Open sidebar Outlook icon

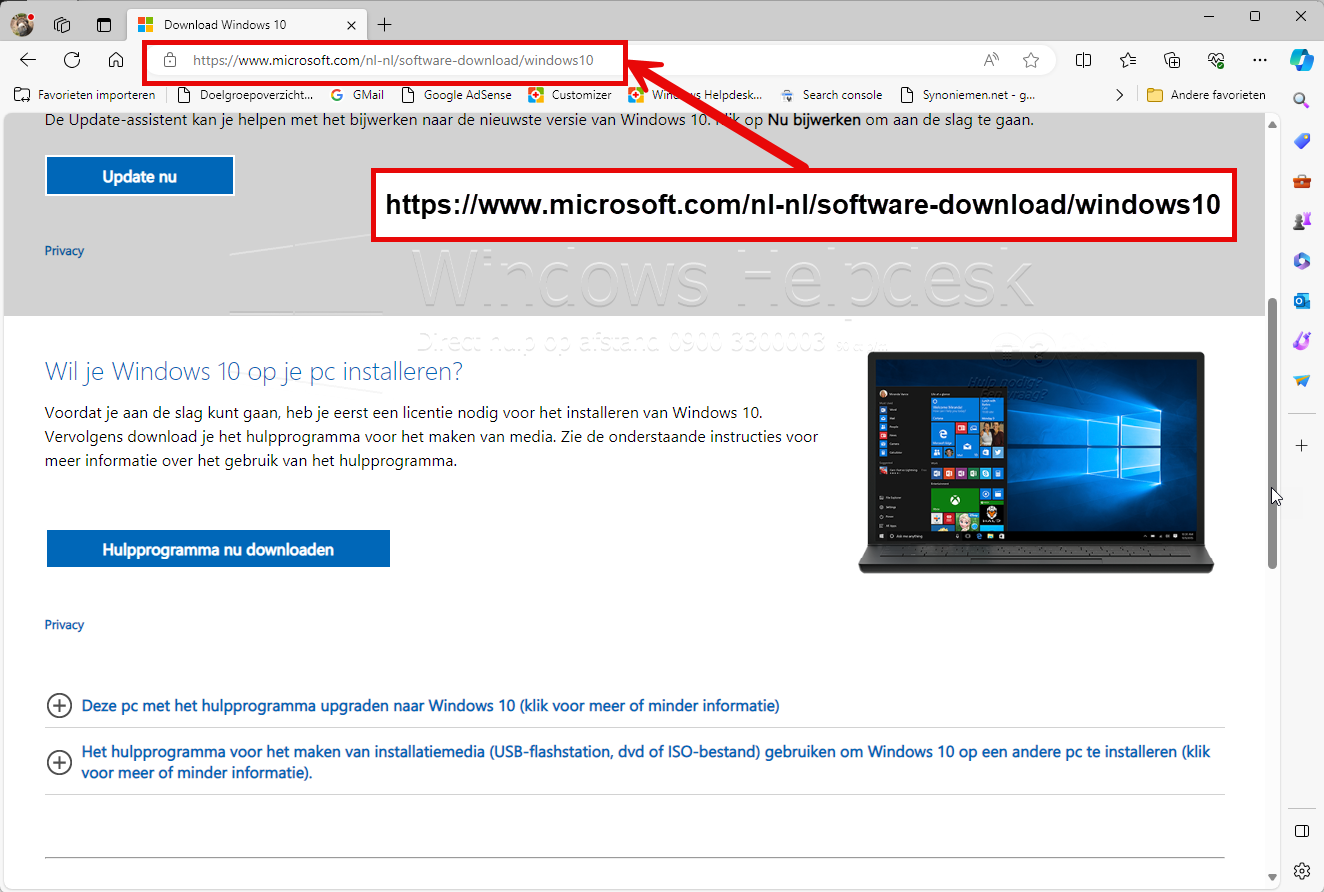[1301, 301]
